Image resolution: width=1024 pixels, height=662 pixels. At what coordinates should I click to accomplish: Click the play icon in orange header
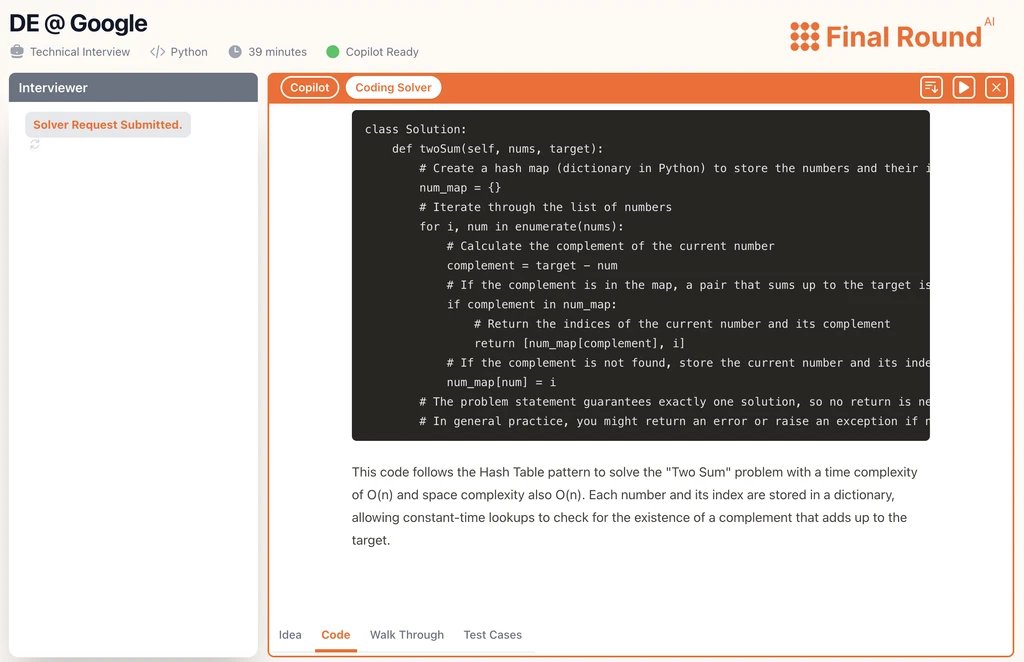coord(964,87)
